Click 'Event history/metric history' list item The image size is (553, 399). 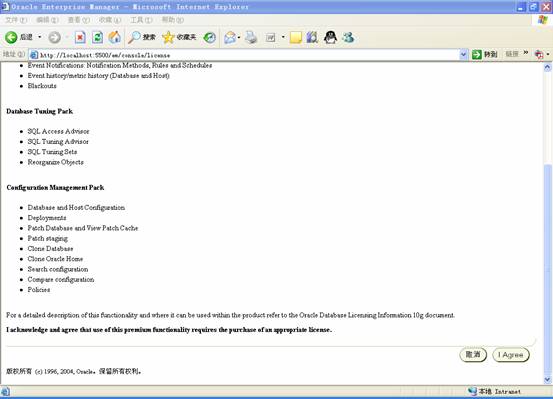[x=98, y=75]
